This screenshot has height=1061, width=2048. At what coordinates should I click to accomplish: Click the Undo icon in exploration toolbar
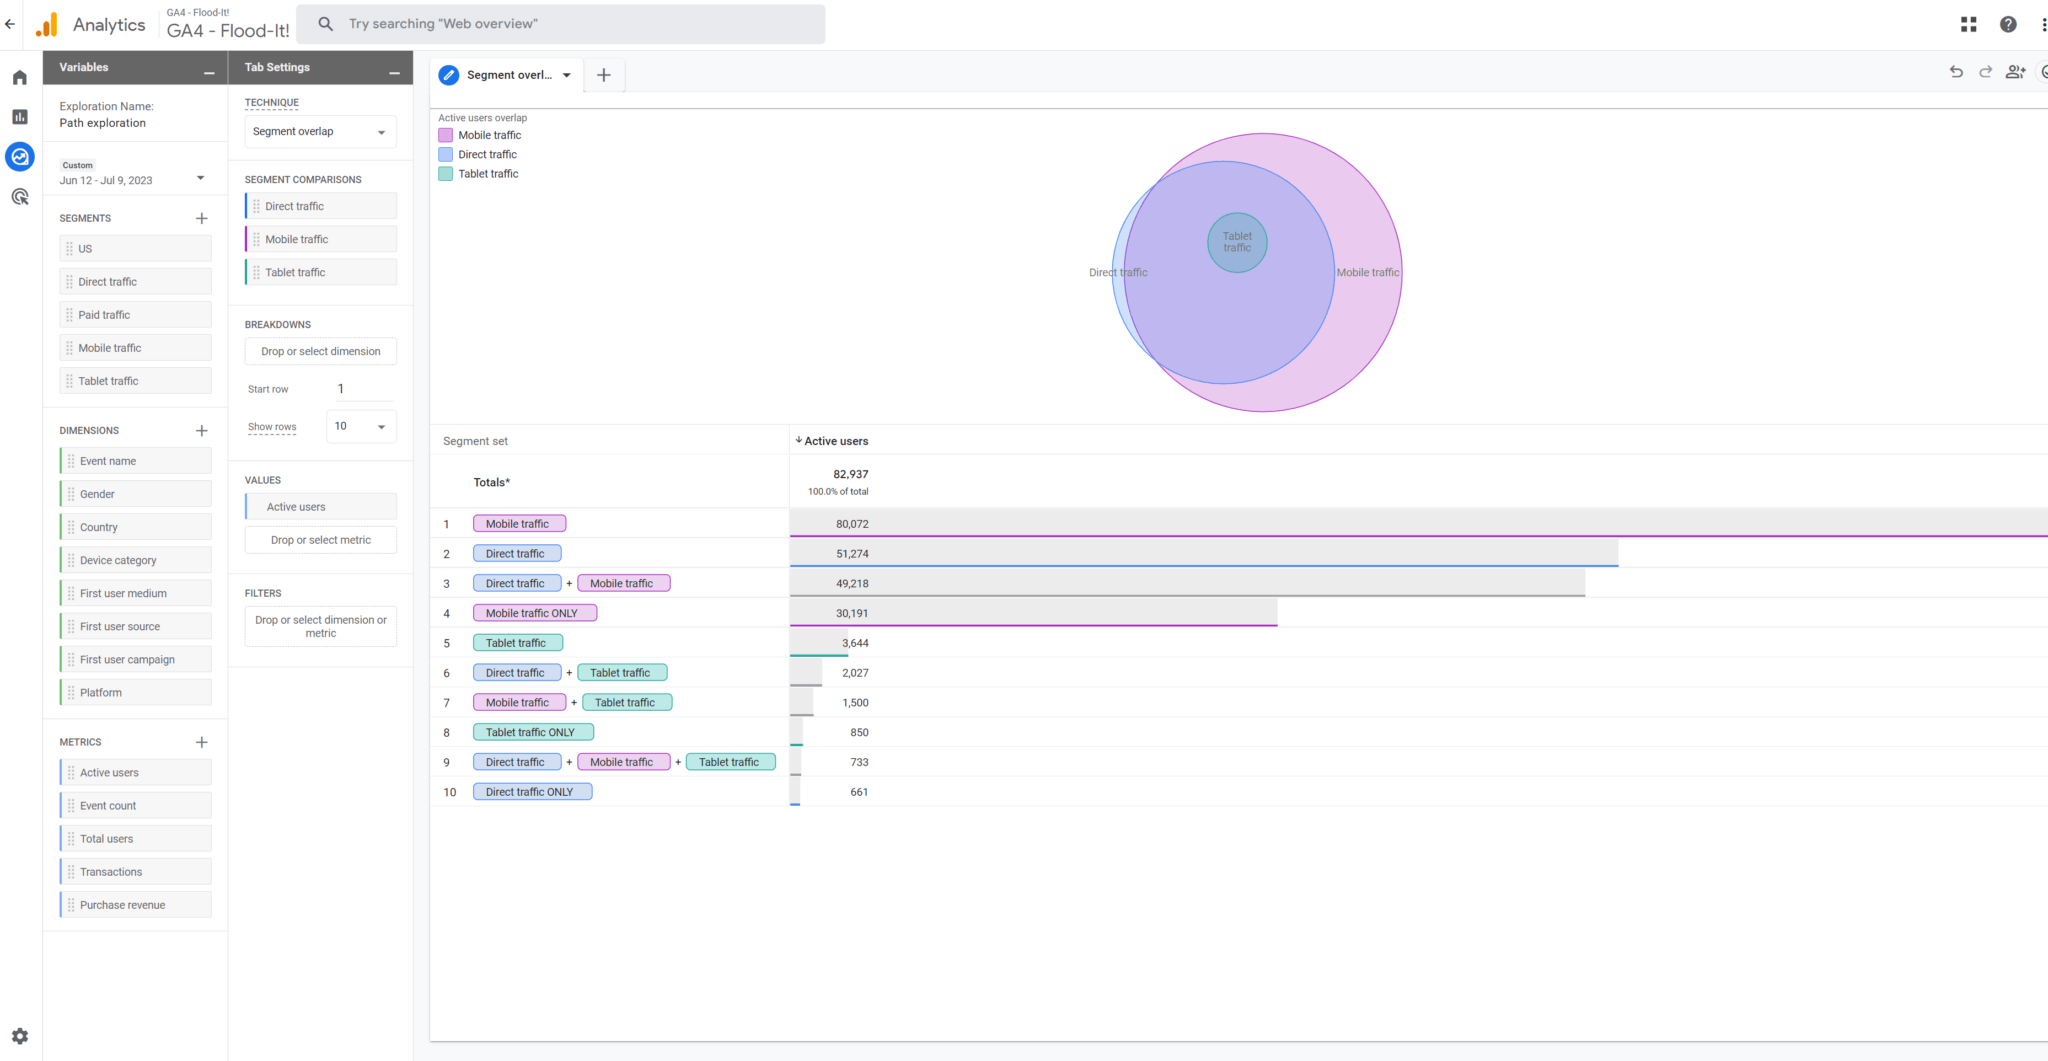(1956, 71)
